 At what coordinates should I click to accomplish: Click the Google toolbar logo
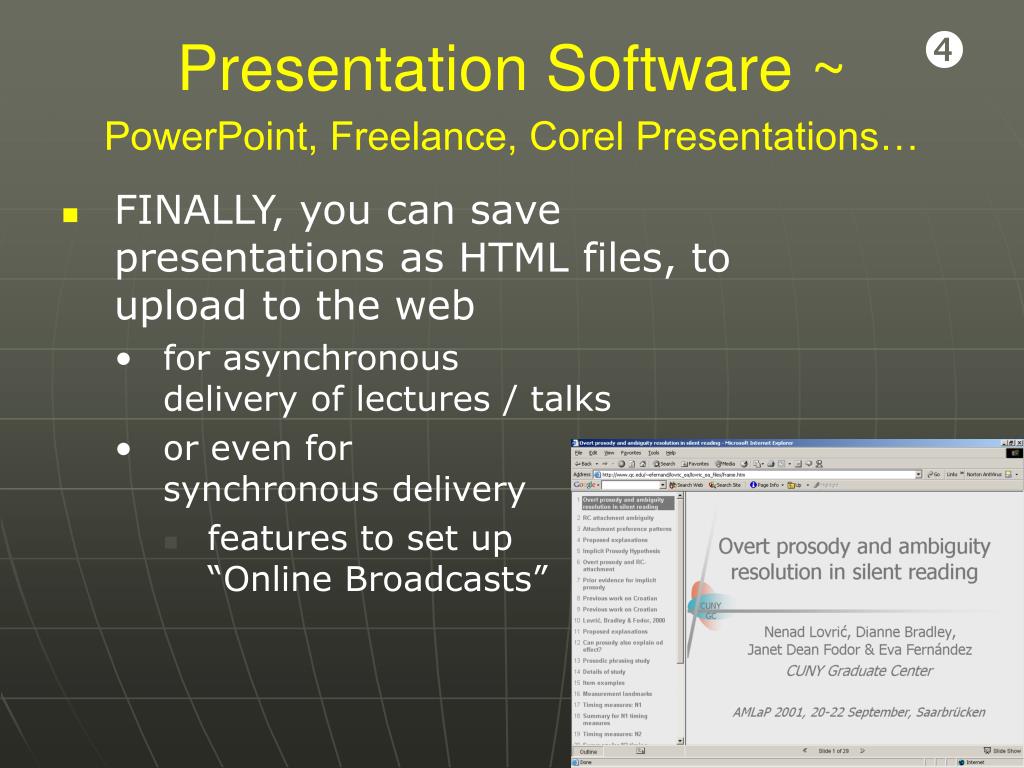pyautogui.click(x=584, y=485)
